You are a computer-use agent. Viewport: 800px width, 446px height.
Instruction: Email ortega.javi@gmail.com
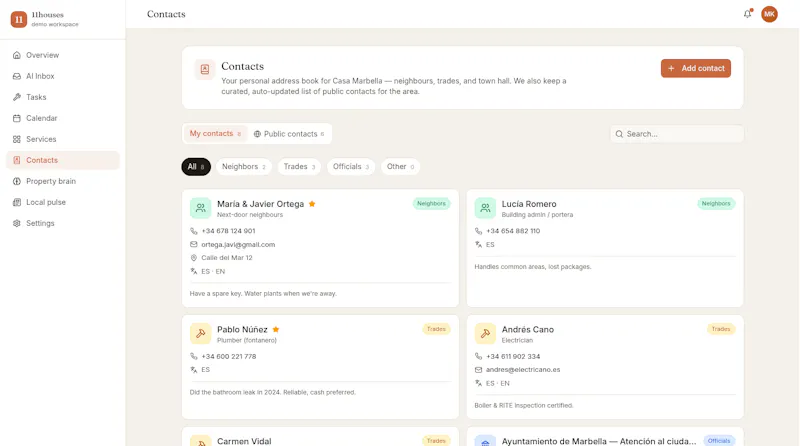click(x=238, y=245)
